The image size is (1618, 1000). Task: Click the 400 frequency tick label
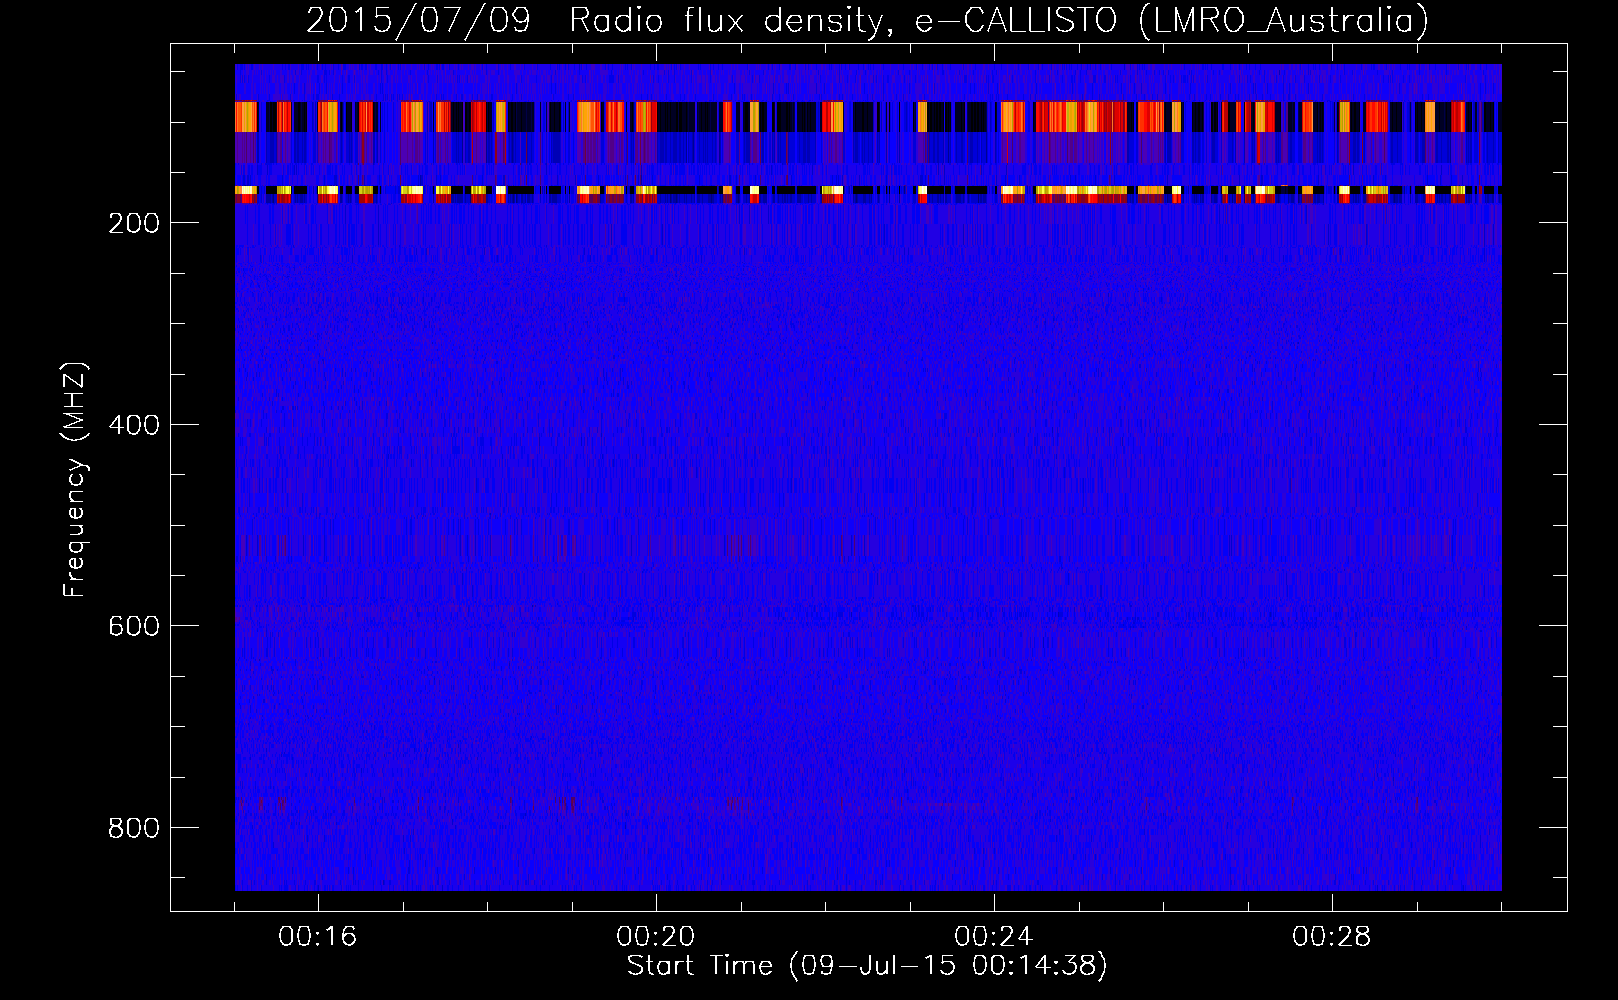coord(134,425)
